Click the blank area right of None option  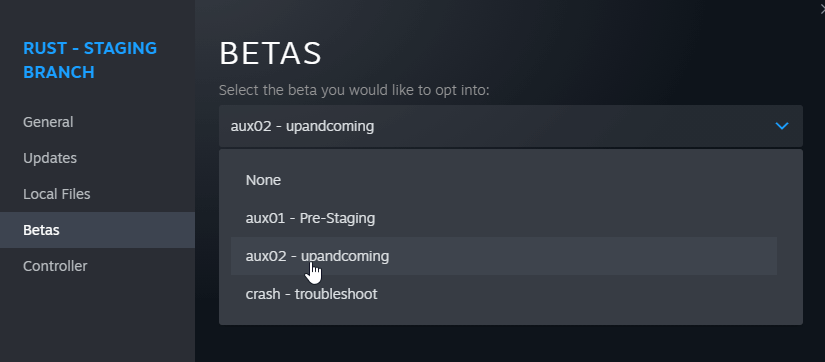pyautogui.click(x=526, y=180)
